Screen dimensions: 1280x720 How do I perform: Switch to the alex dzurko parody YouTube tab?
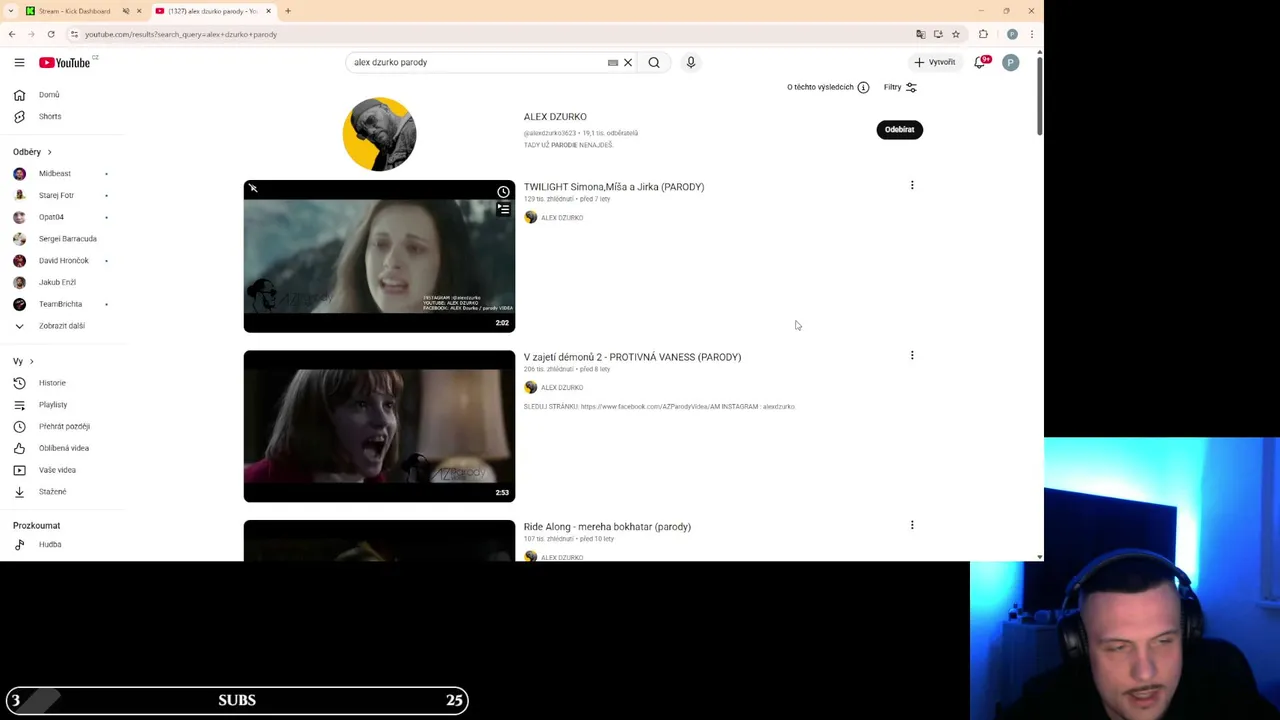point(210,11)
